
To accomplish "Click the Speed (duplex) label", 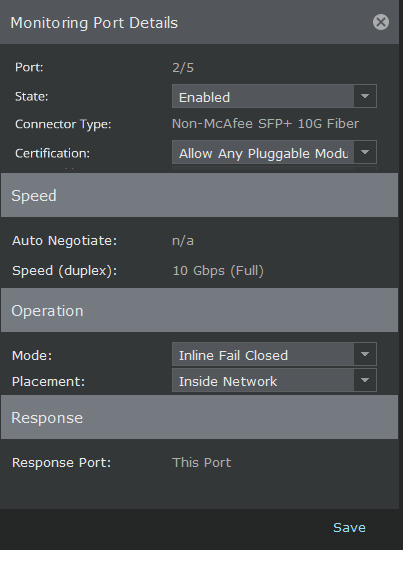I will tap(65, 271).
